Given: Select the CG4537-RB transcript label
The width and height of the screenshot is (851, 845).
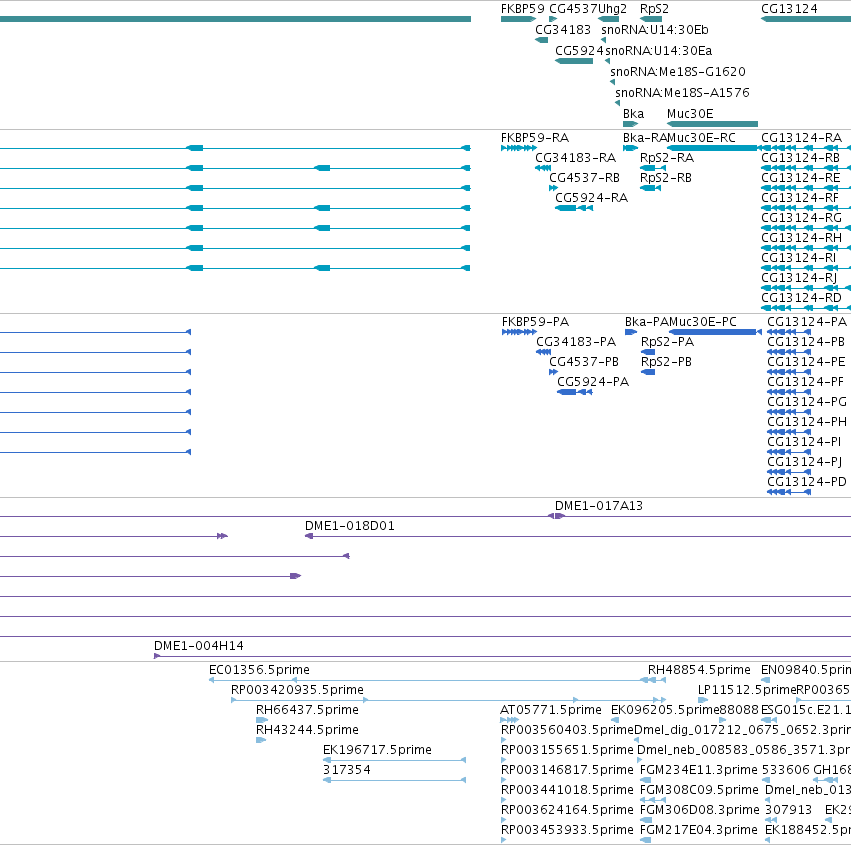Looking at the screenshot, I should [585, 178].
